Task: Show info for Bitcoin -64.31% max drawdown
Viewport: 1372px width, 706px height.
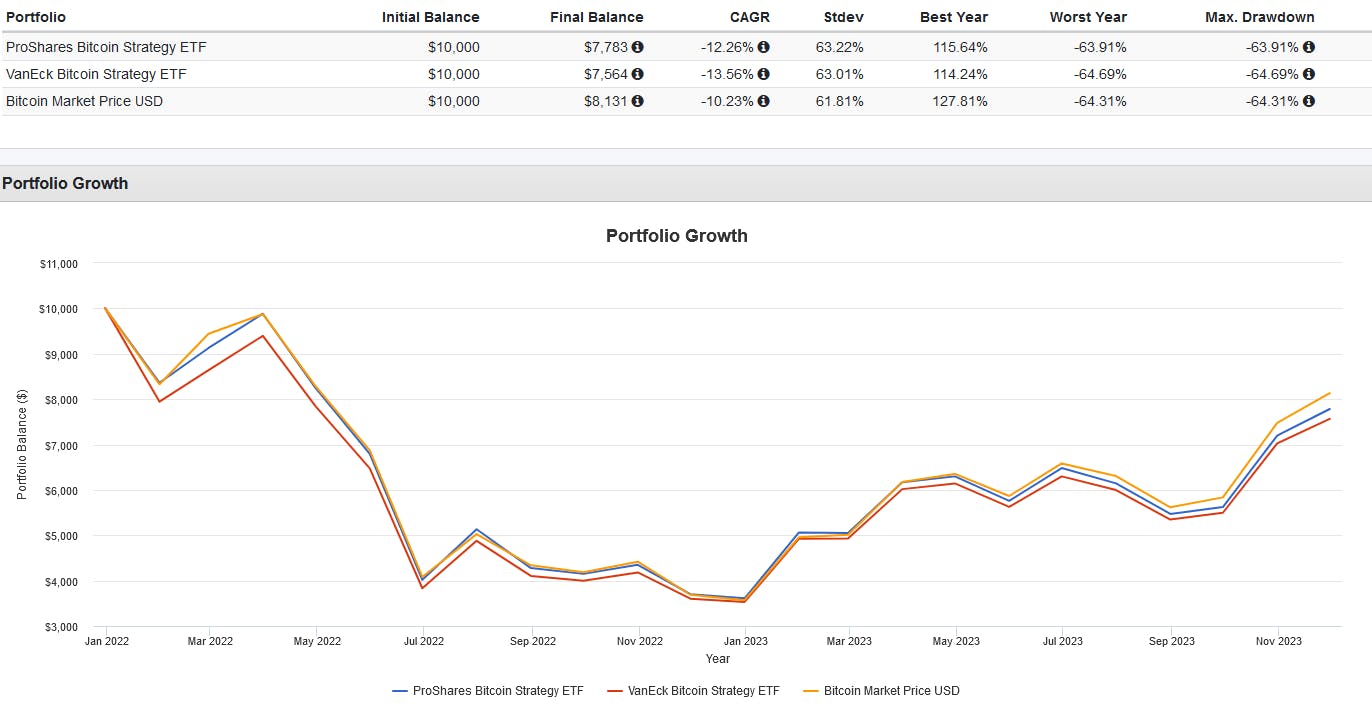Action: pyautogui.click(x=1309, y=101)
